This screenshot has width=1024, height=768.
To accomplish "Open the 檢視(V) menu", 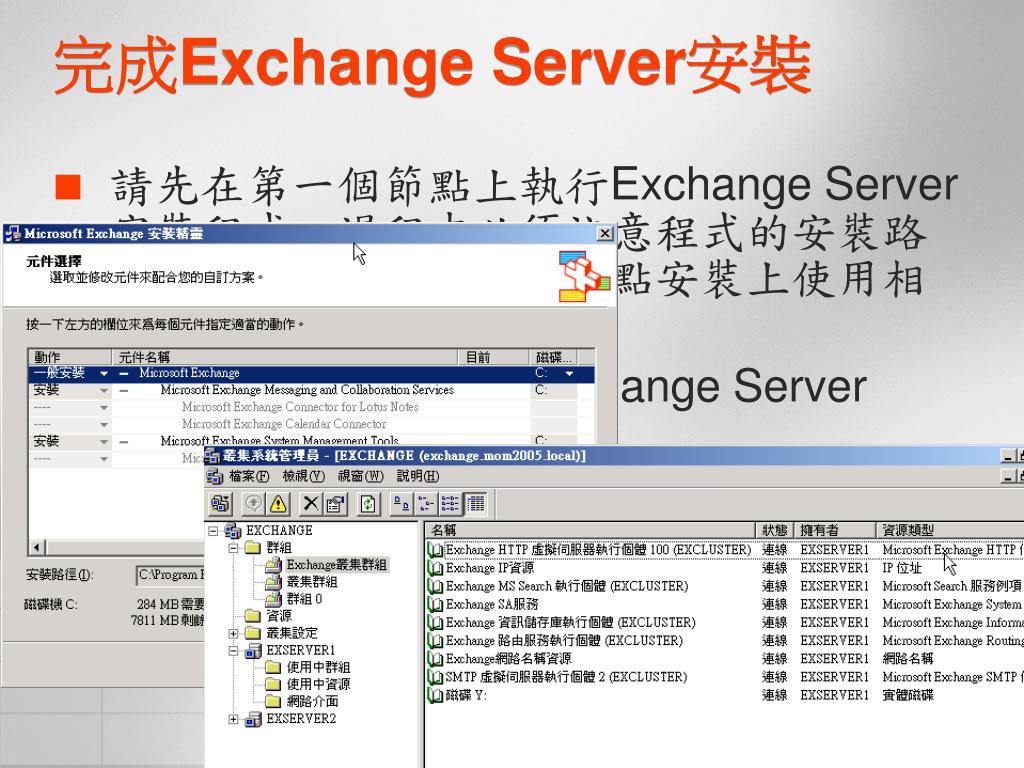I will pyautogui.click(x=304, y=476).
